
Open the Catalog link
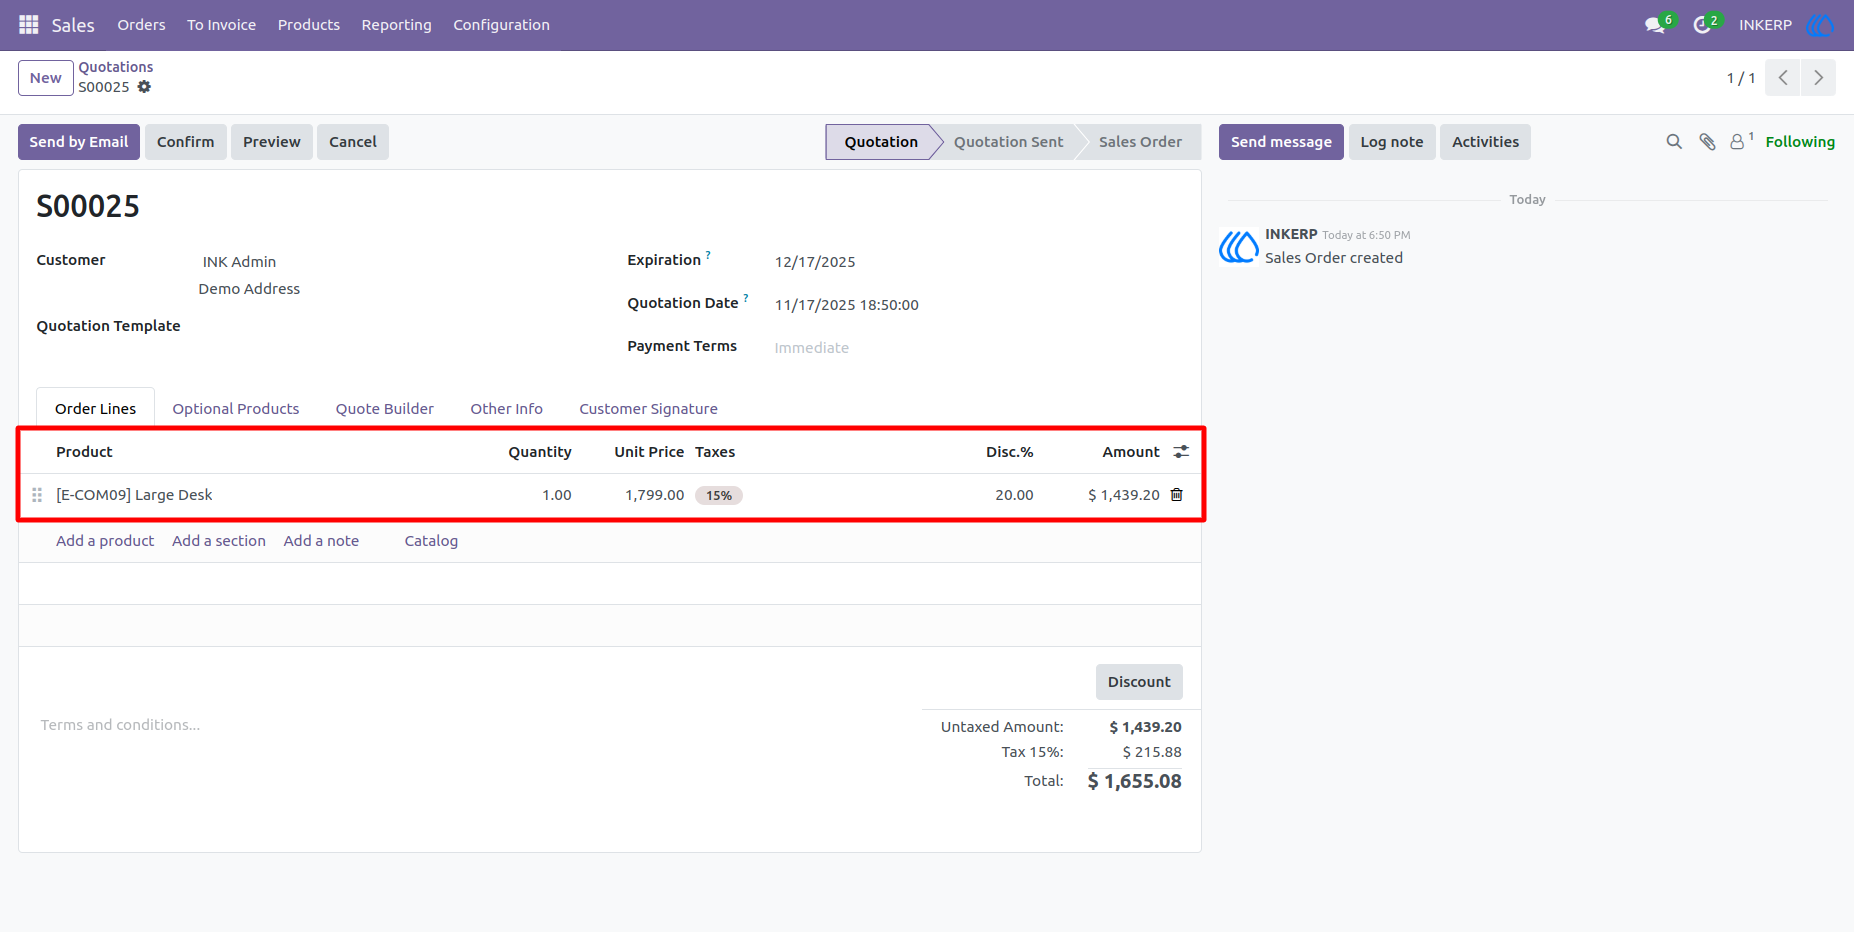(x=431, y=541)
